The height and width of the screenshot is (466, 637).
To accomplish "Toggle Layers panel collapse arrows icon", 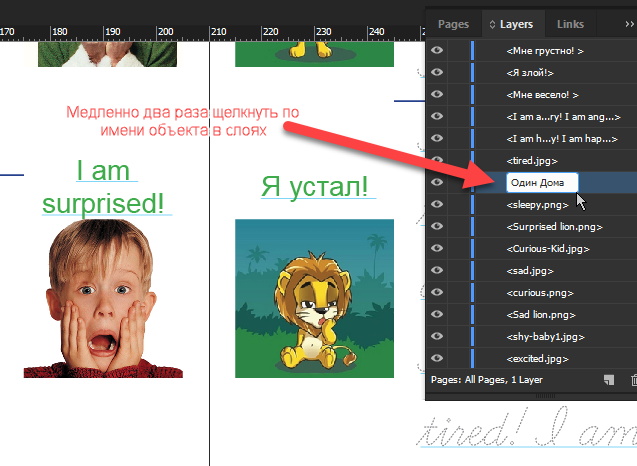I will coord(492,24).
